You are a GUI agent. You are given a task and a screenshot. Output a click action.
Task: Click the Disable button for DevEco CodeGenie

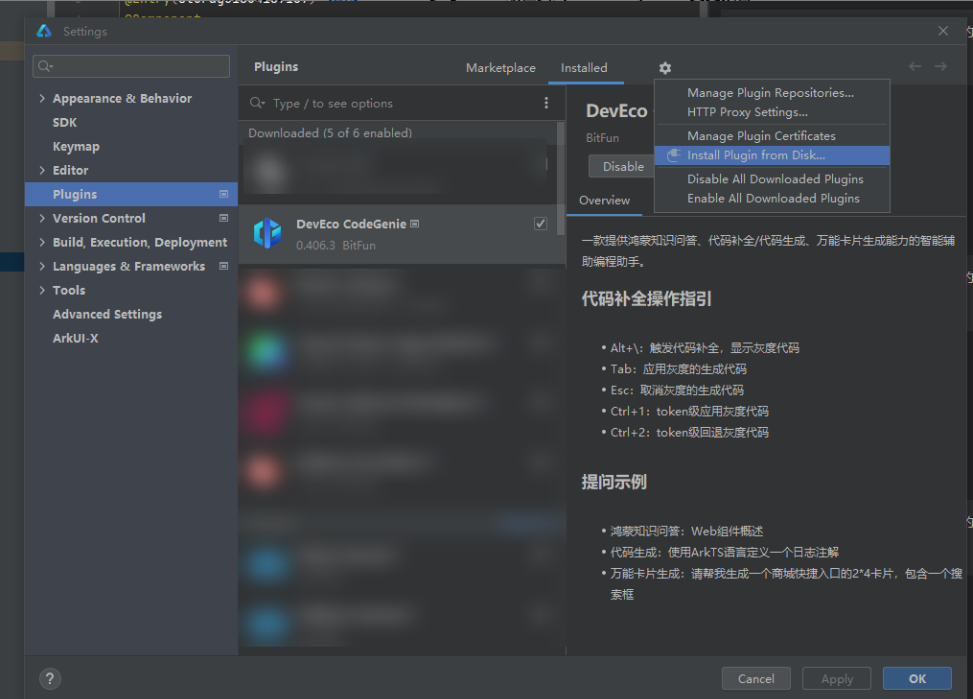(x=622, y=166)
